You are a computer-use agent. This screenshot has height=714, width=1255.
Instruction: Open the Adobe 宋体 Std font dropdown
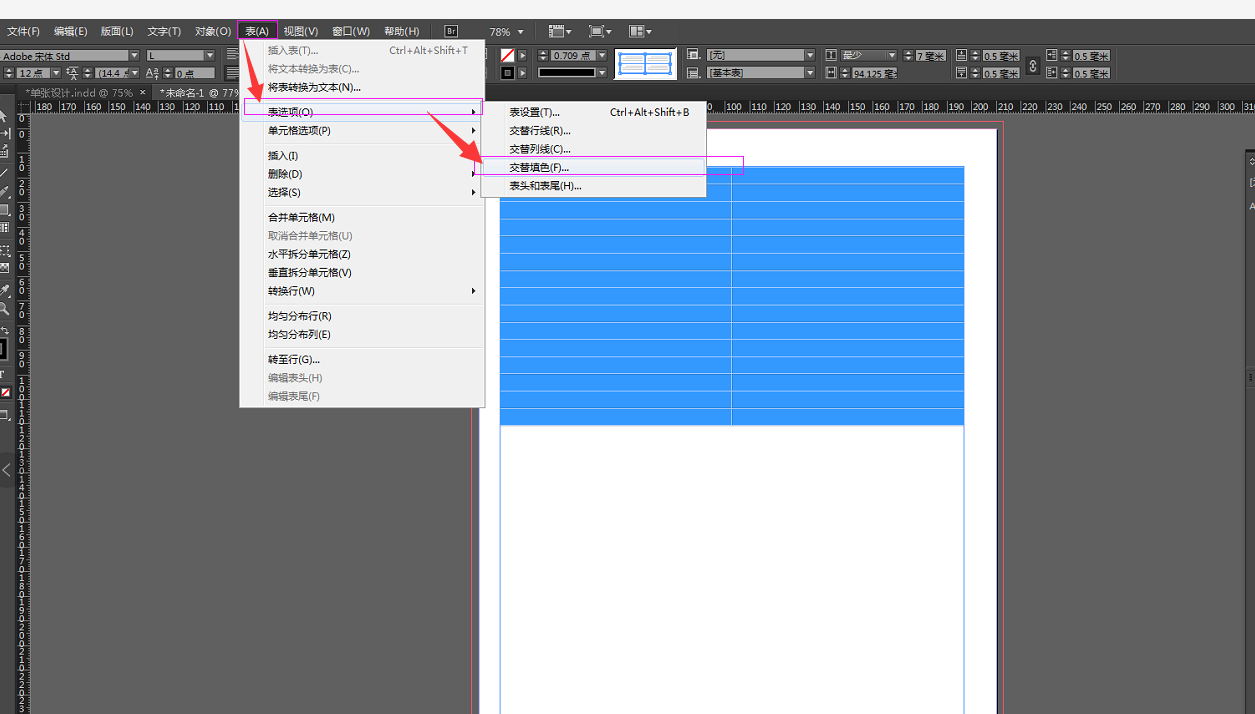[134, 56]
